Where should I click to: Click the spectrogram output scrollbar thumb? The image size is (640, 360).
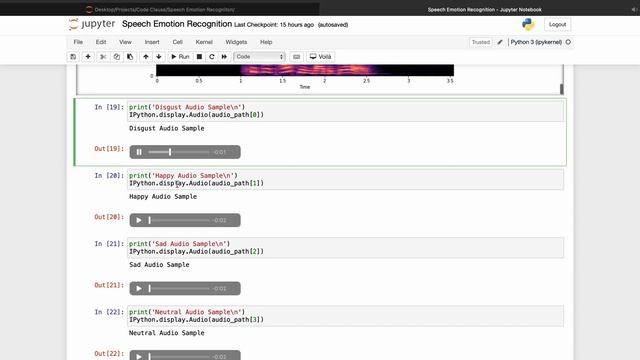pos(562,89)
